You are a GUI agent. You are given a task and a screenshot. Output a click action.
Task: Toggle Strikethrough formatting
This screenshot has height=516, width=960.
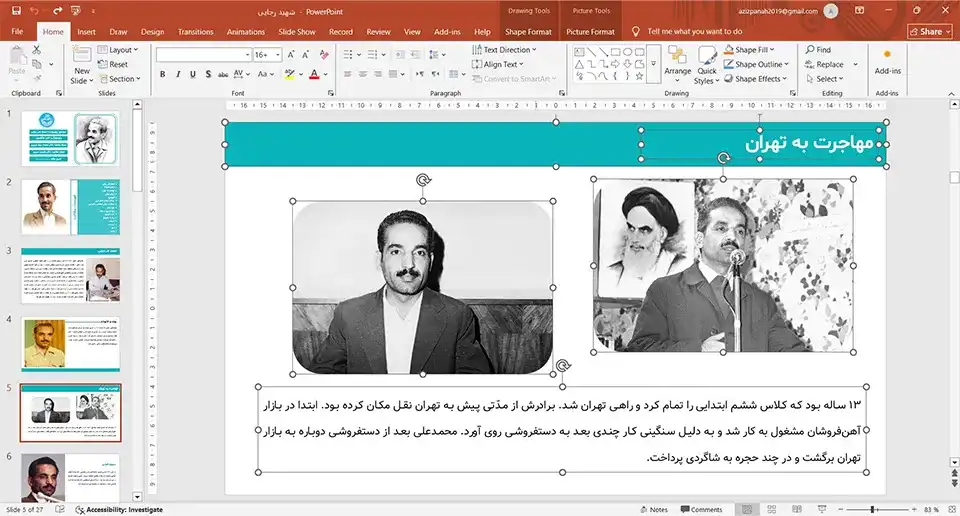coord(223,74)
